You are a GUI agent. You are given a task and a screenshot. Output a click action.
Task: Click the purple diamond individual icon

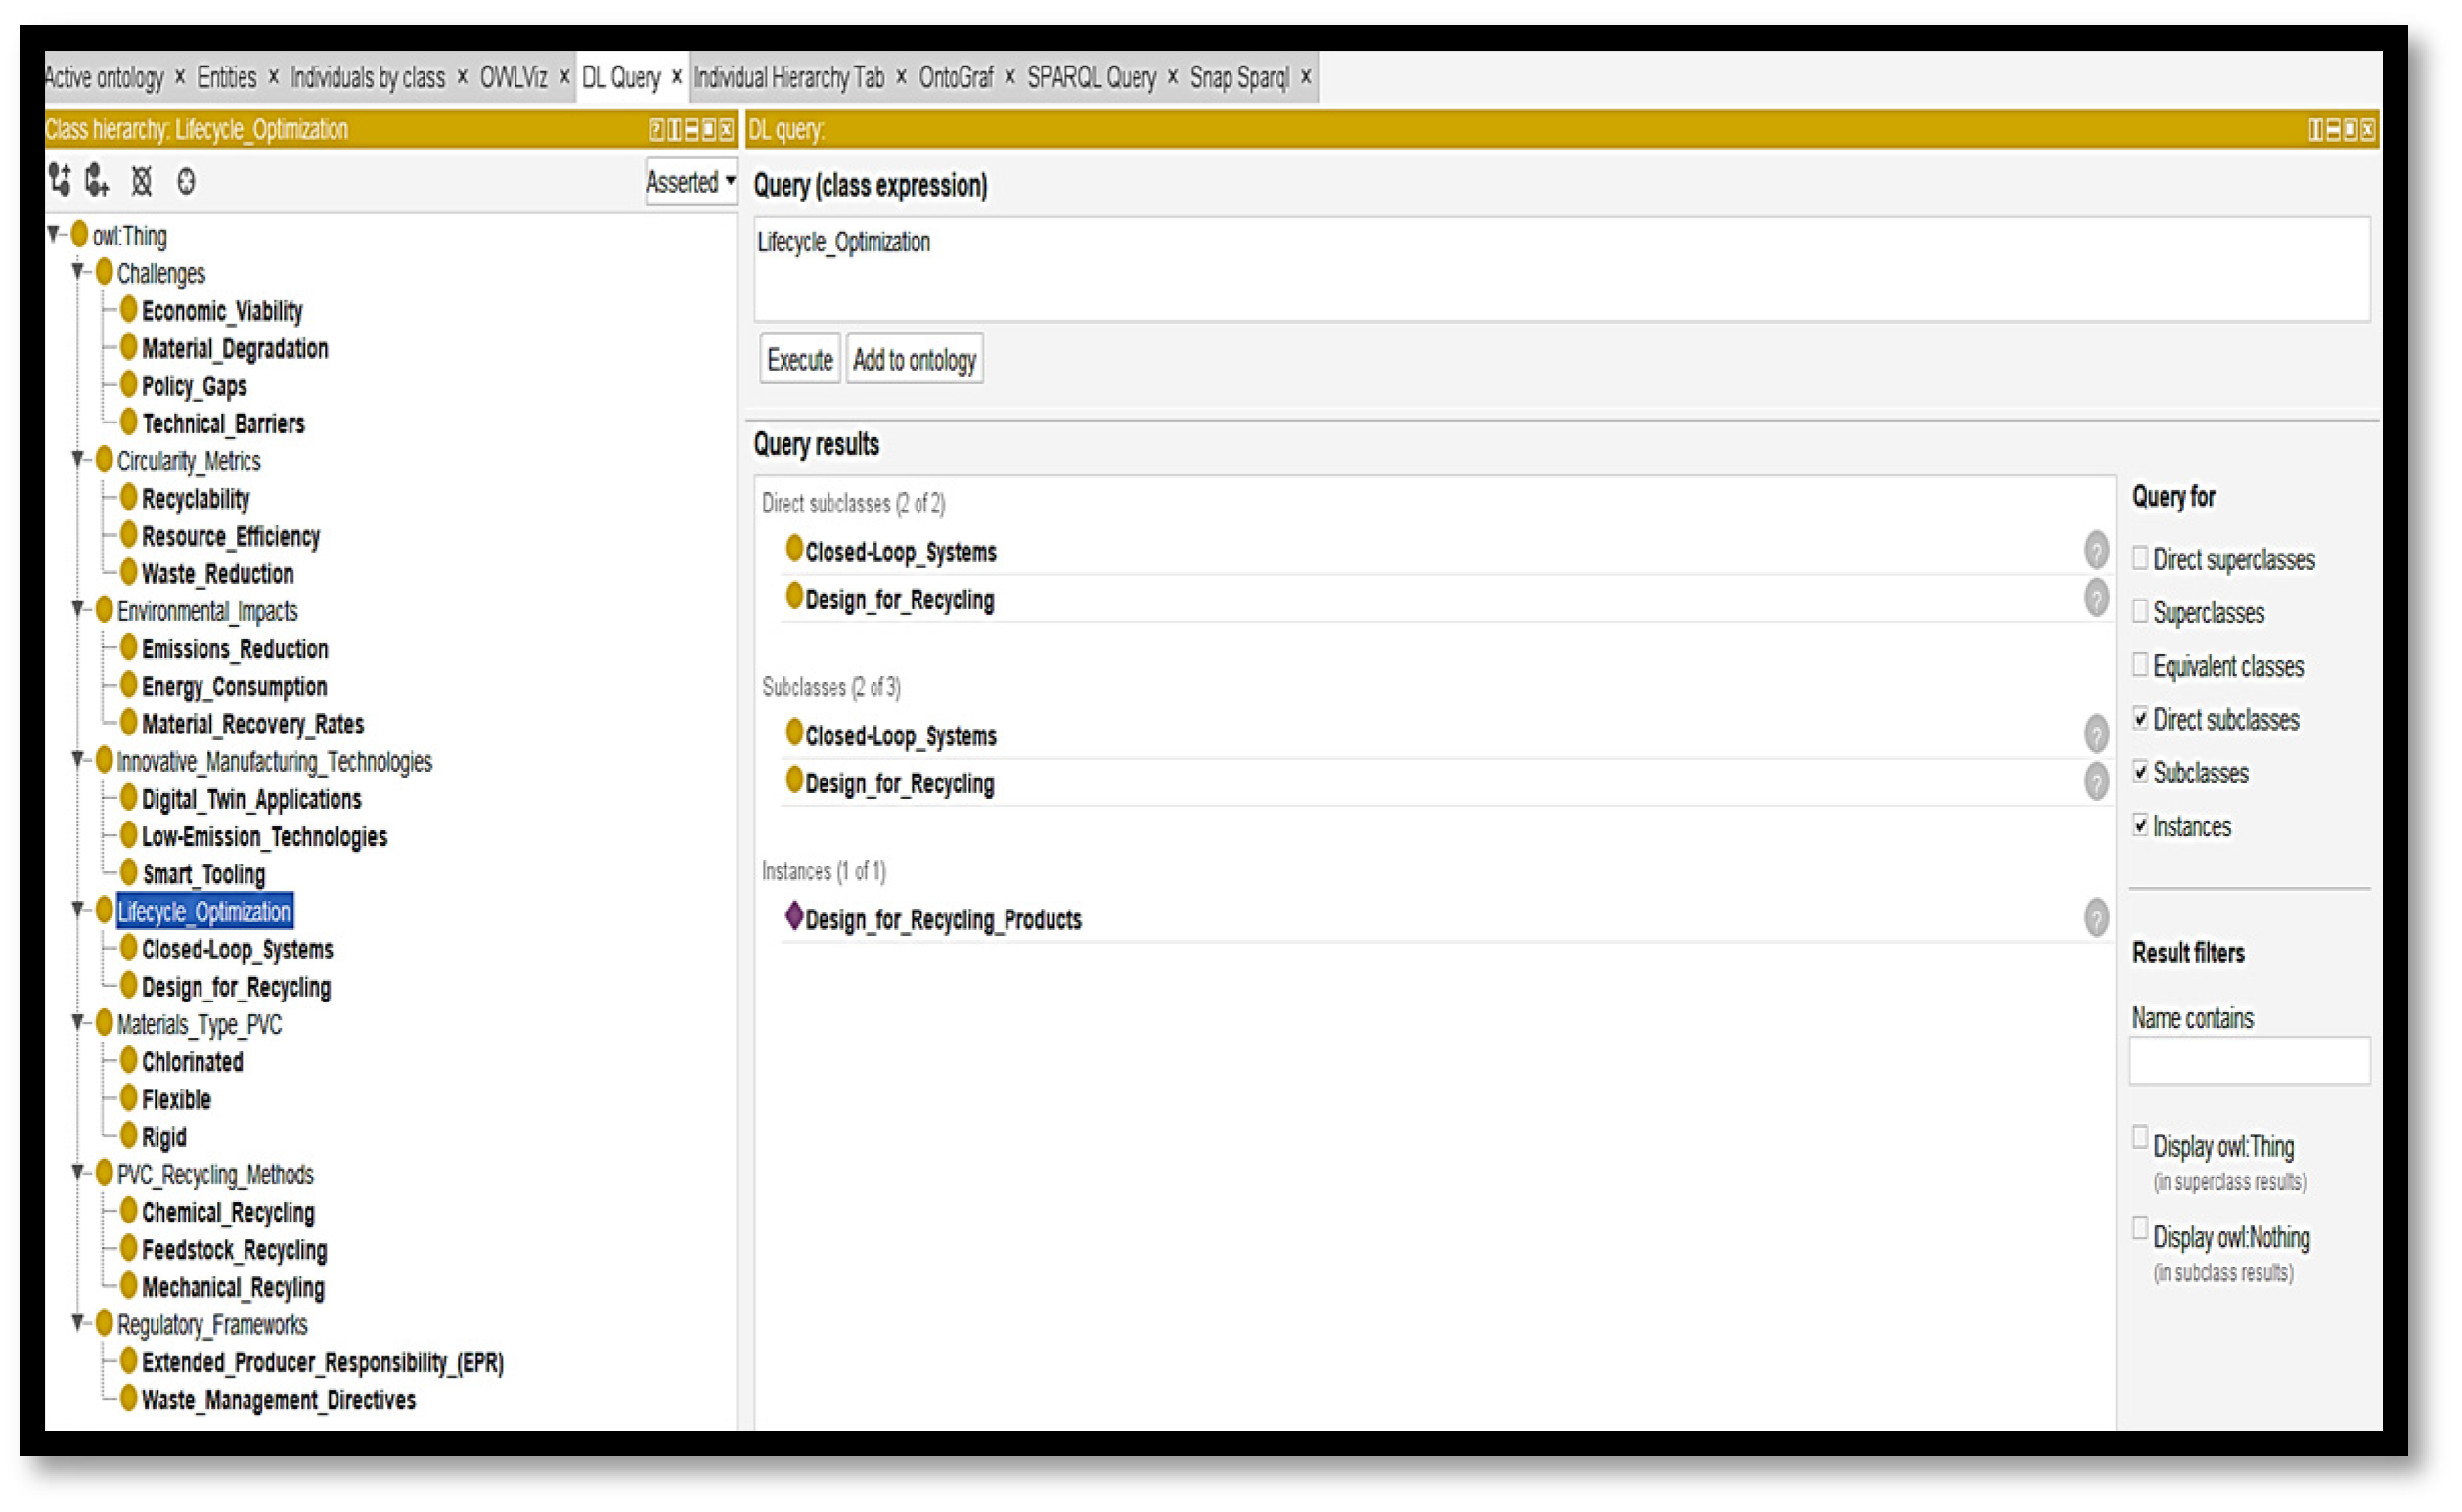(x=794, y=916)
